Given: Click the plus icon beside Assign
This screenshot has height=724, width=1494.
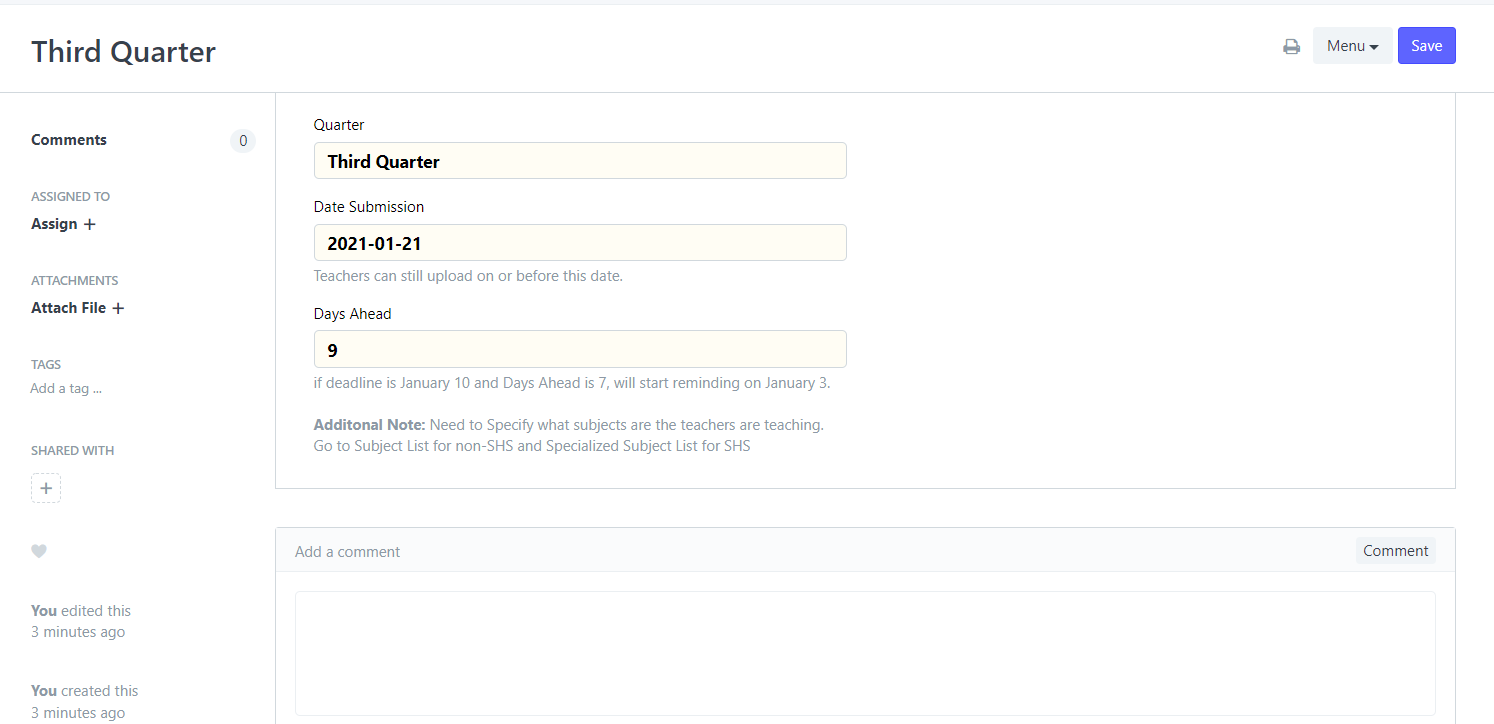Looking at the screenshot, I should tap(90, 224).
